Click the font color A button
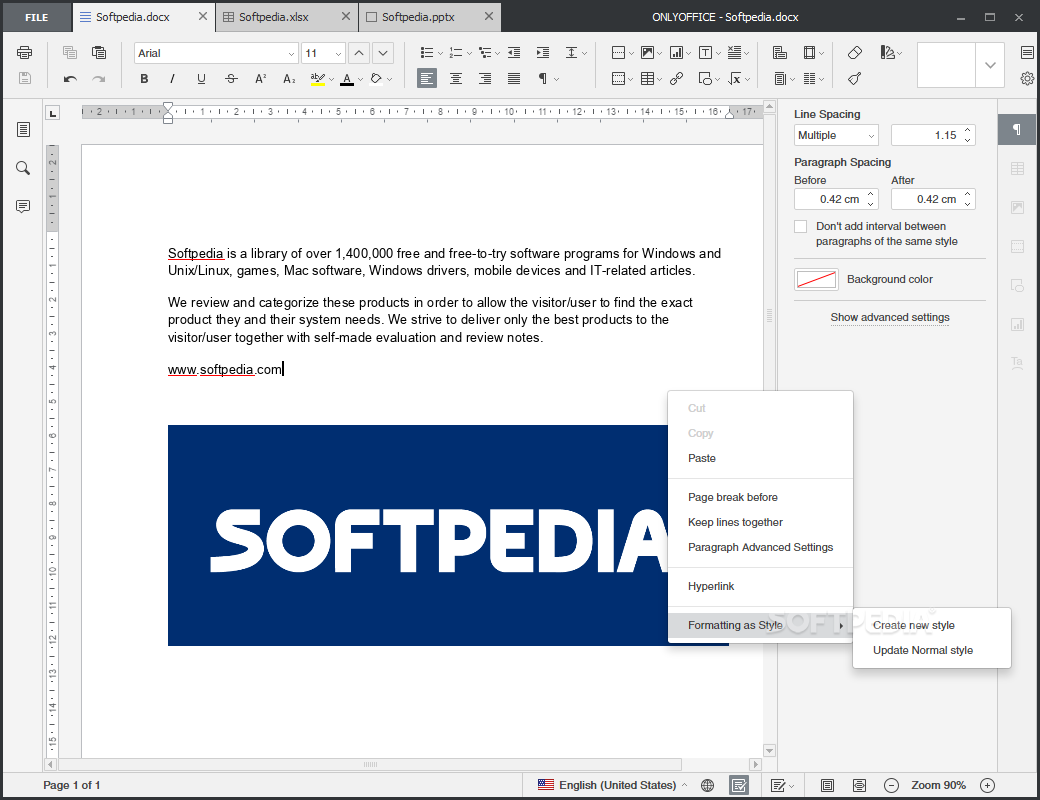The width and height of the screenshot is (1040, 800). pyautogui.click(x=347, y=79)
